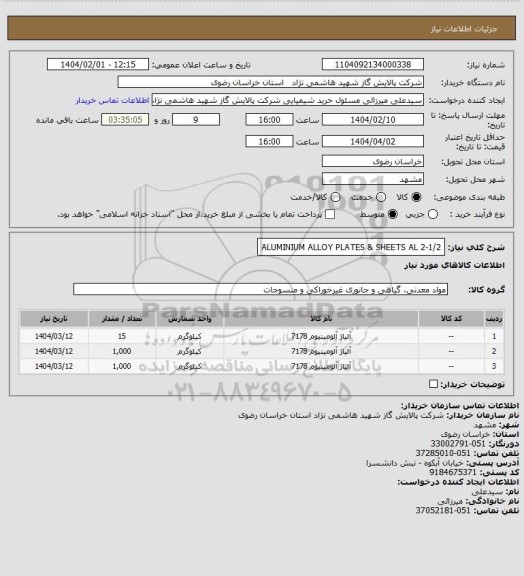Click the نام سازمان خریدار organization name text
Image resolution: width=524 pixels, height=576 pixels.
tap(341, 415)
